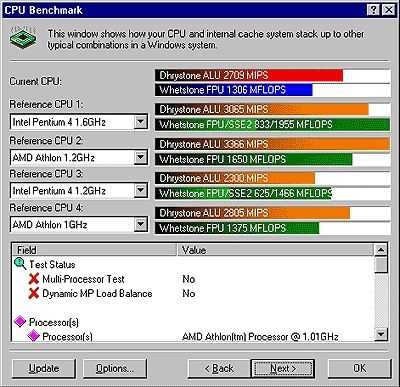Click the CPU Benchmark title bar text
The height and width of the screenshot is (387, 400).
pos(43,10)
